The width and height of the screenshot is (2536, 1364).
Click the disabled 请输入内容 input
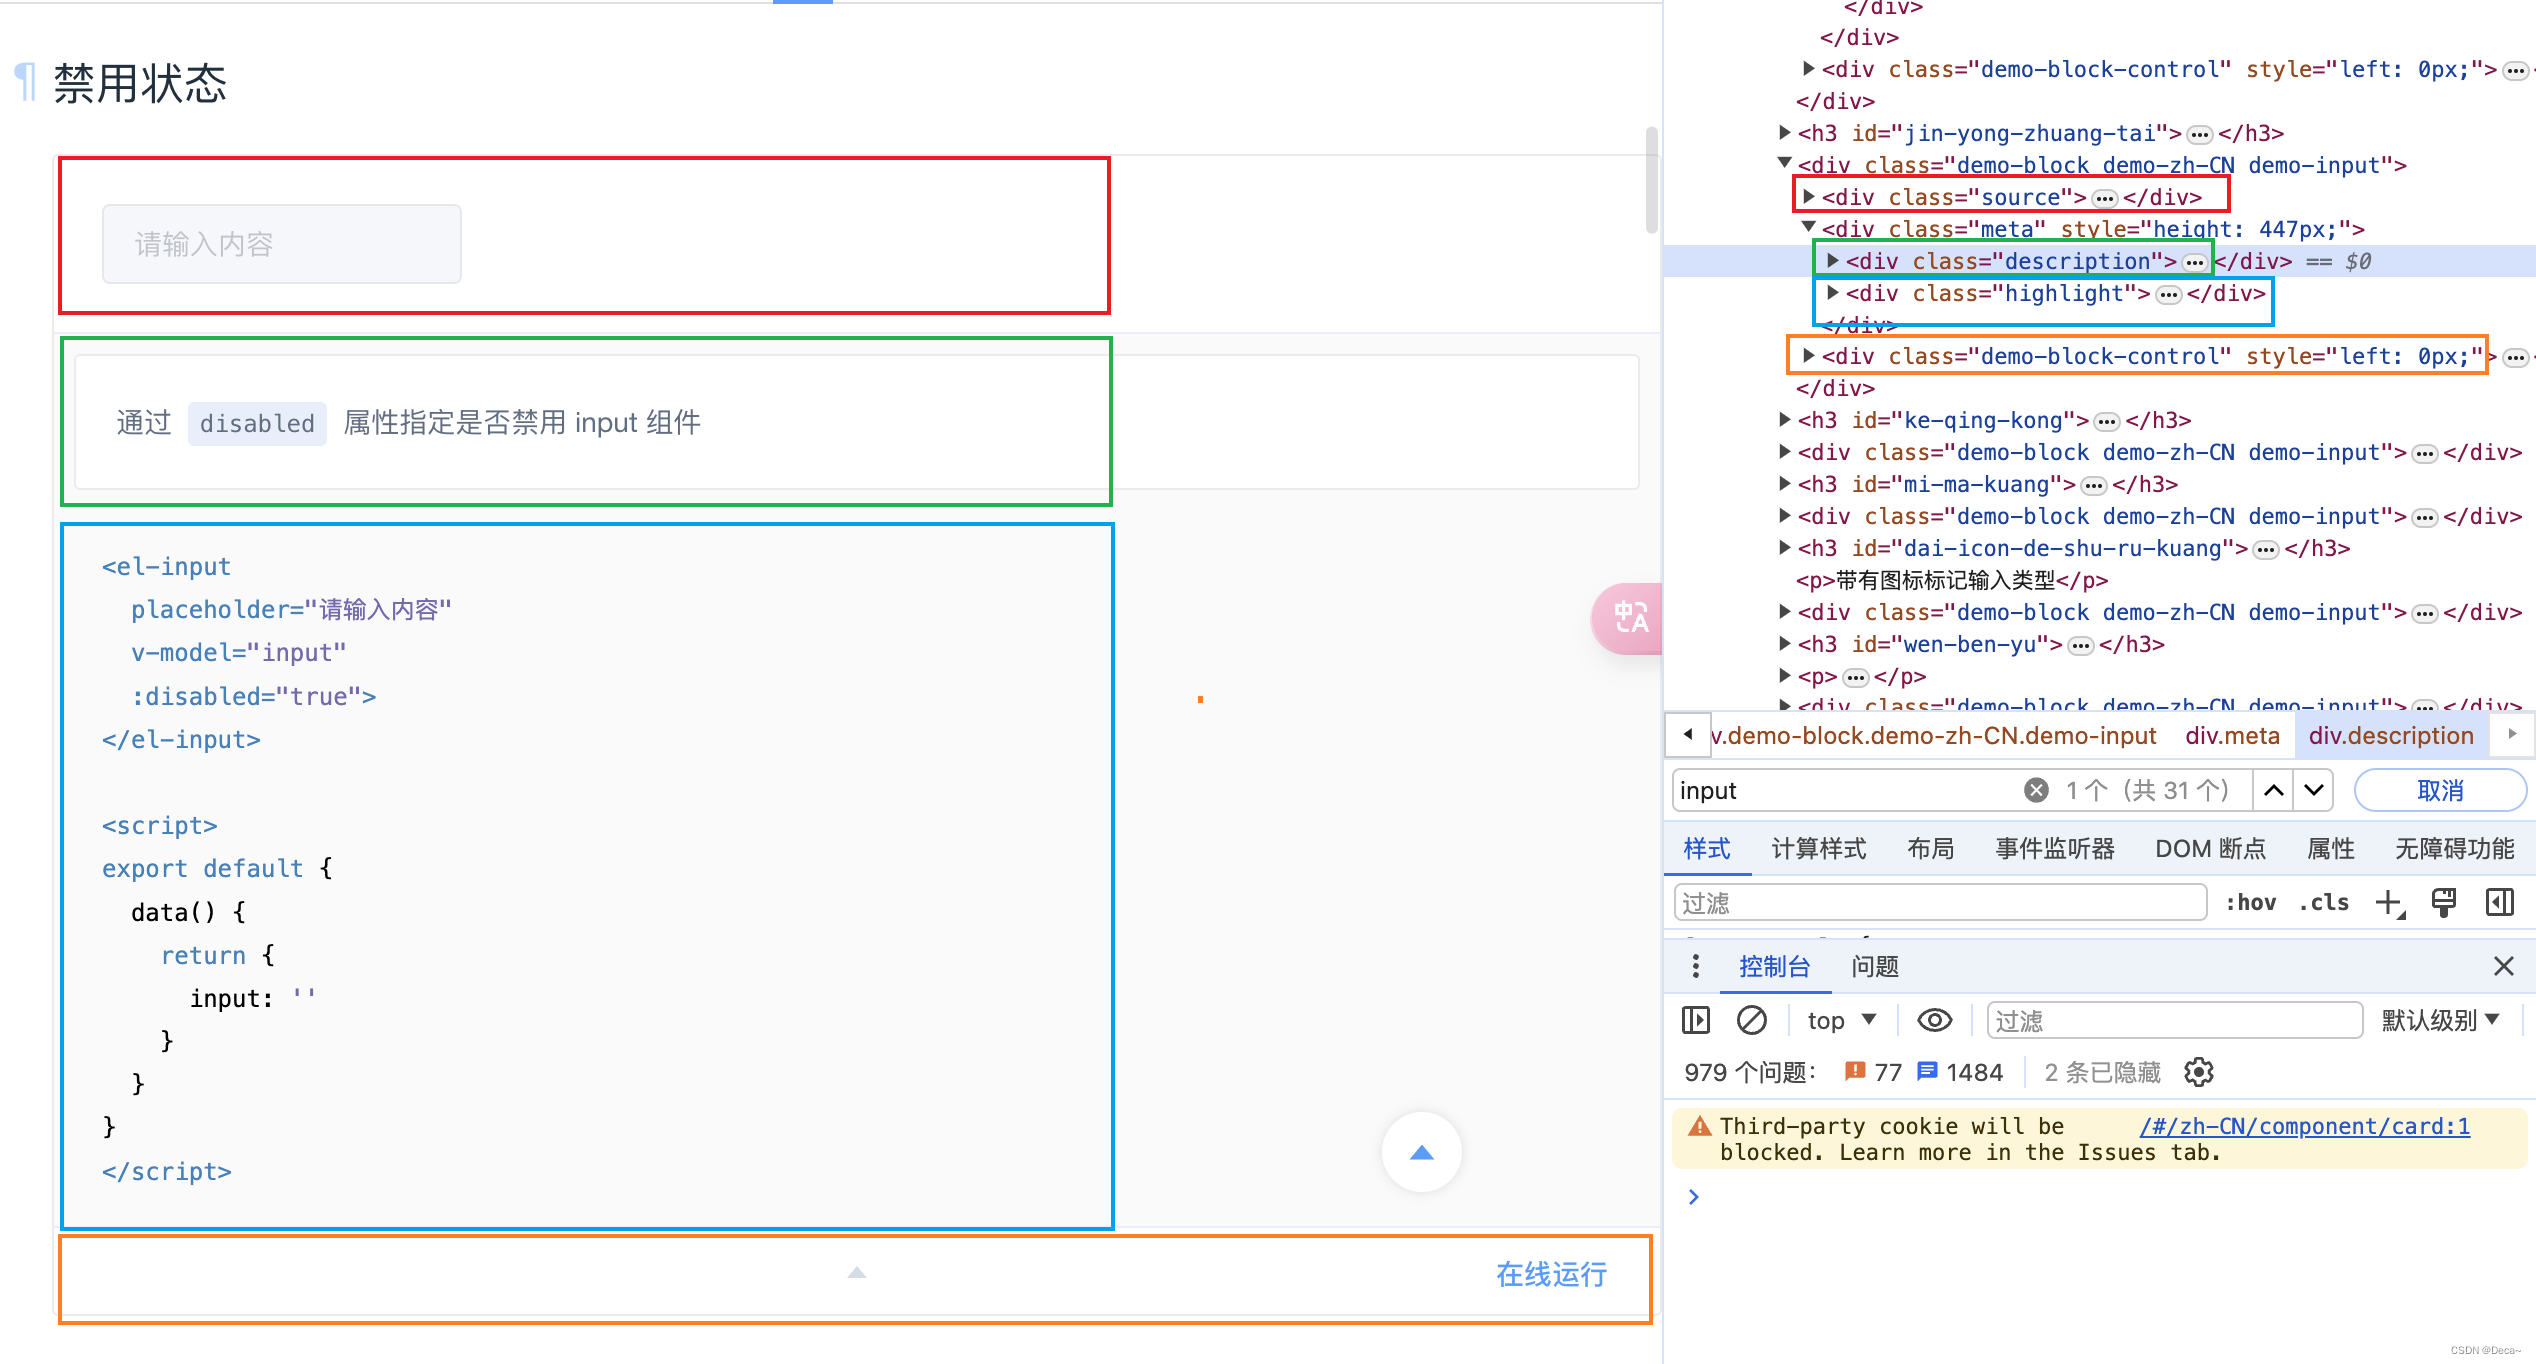tap(282, 244)
